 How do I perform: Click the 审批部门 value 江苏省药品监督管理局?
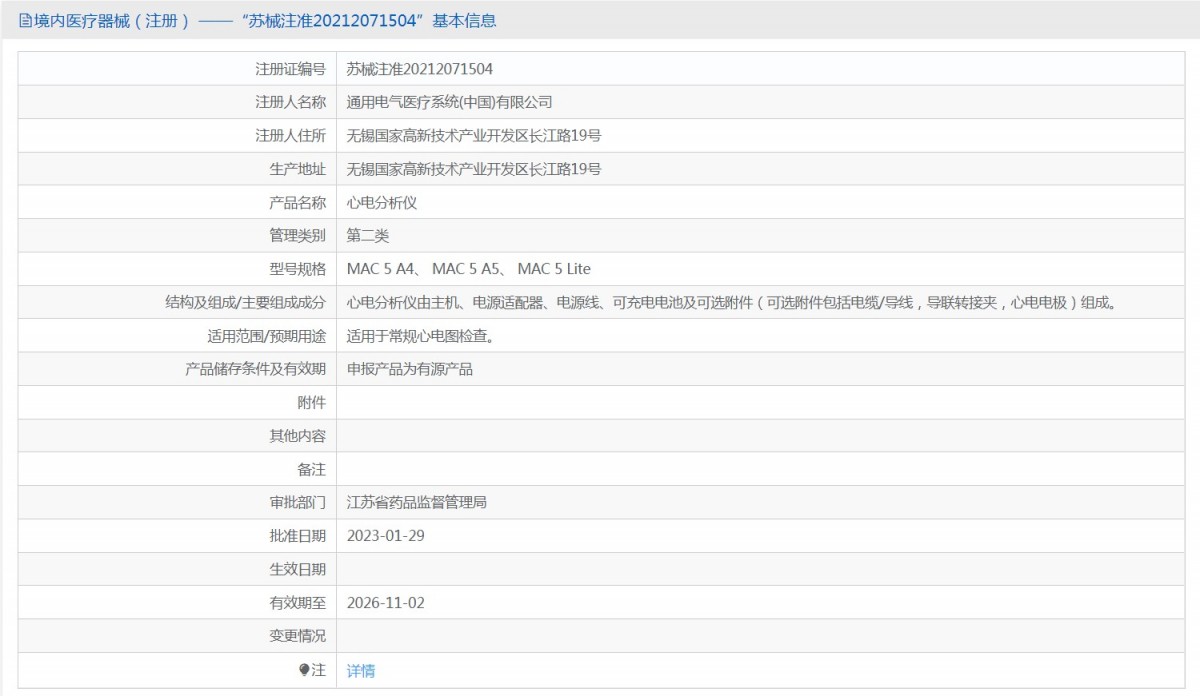click(417, 502)
